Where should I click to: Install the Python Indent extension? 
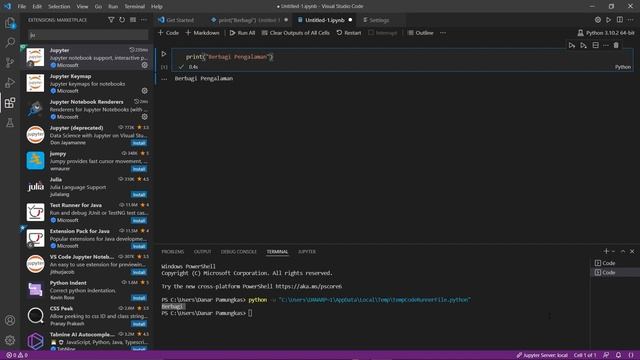(x=139, y=298)
